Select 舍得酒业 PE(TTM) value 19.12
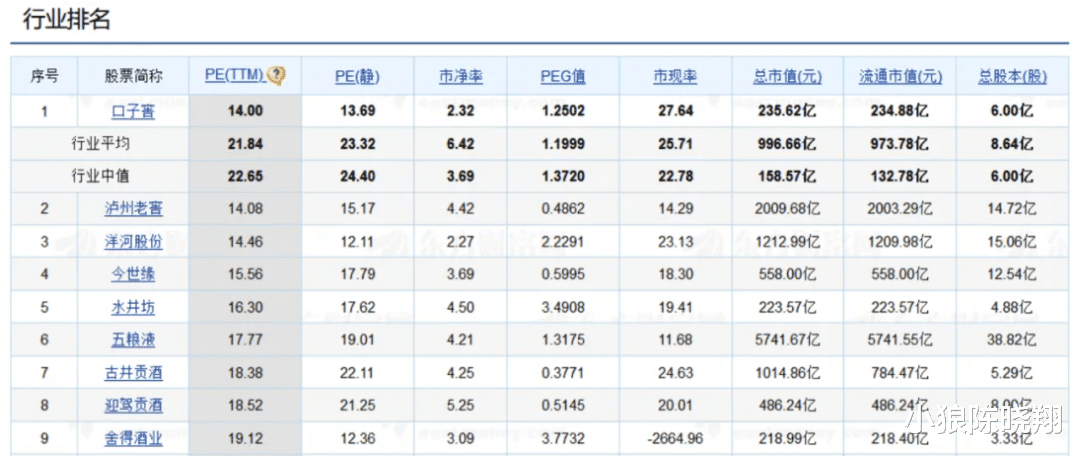The image size is (1080, 456). pos(245,438)
